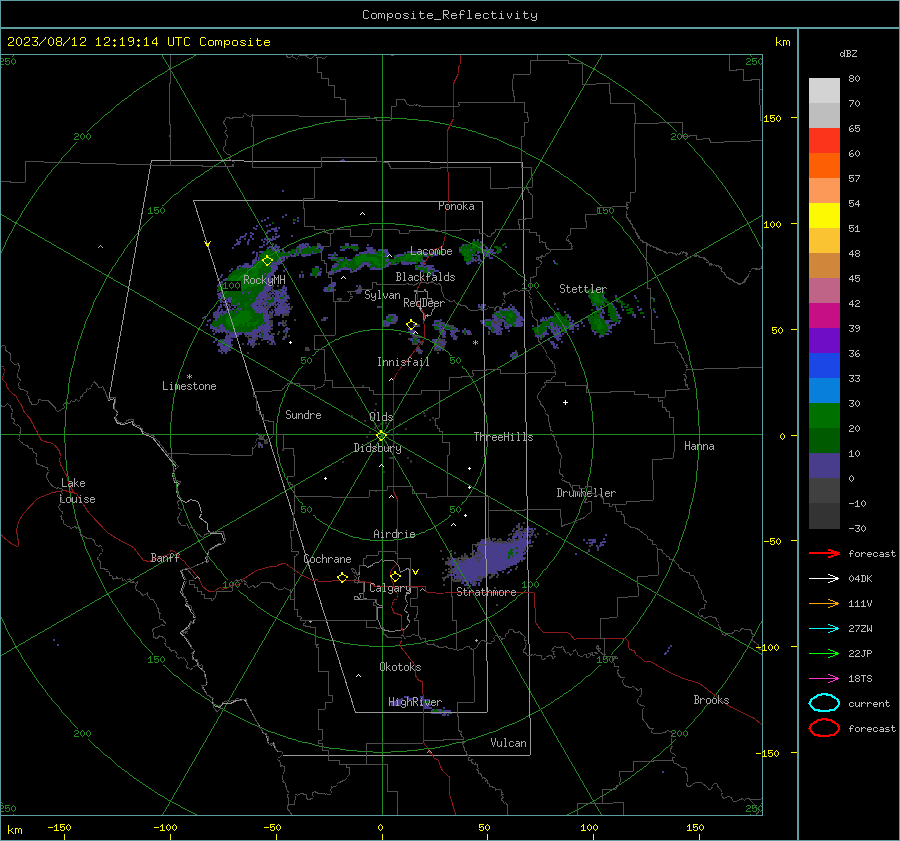Screen dimensions: 900x841
Task: Click the Olds label
Action: click(381, 417)
